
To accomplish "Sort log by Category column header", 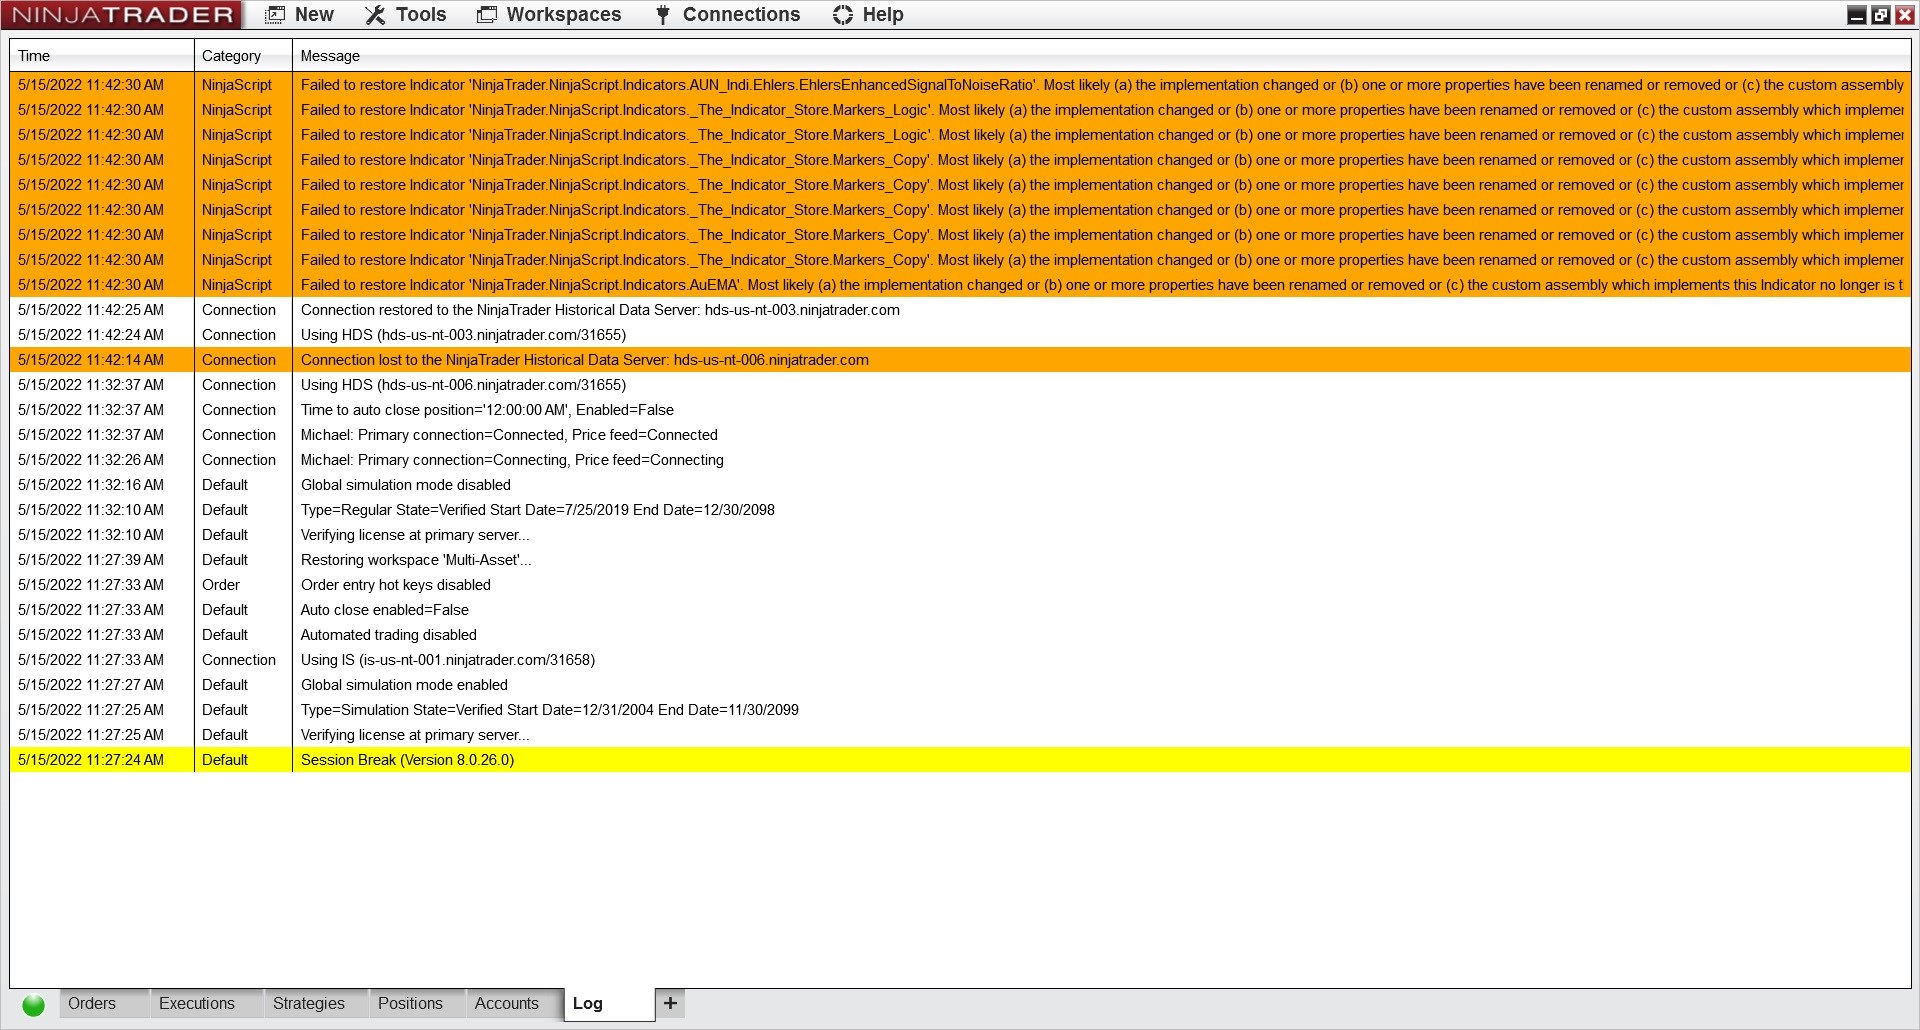I will click(243, 56).
